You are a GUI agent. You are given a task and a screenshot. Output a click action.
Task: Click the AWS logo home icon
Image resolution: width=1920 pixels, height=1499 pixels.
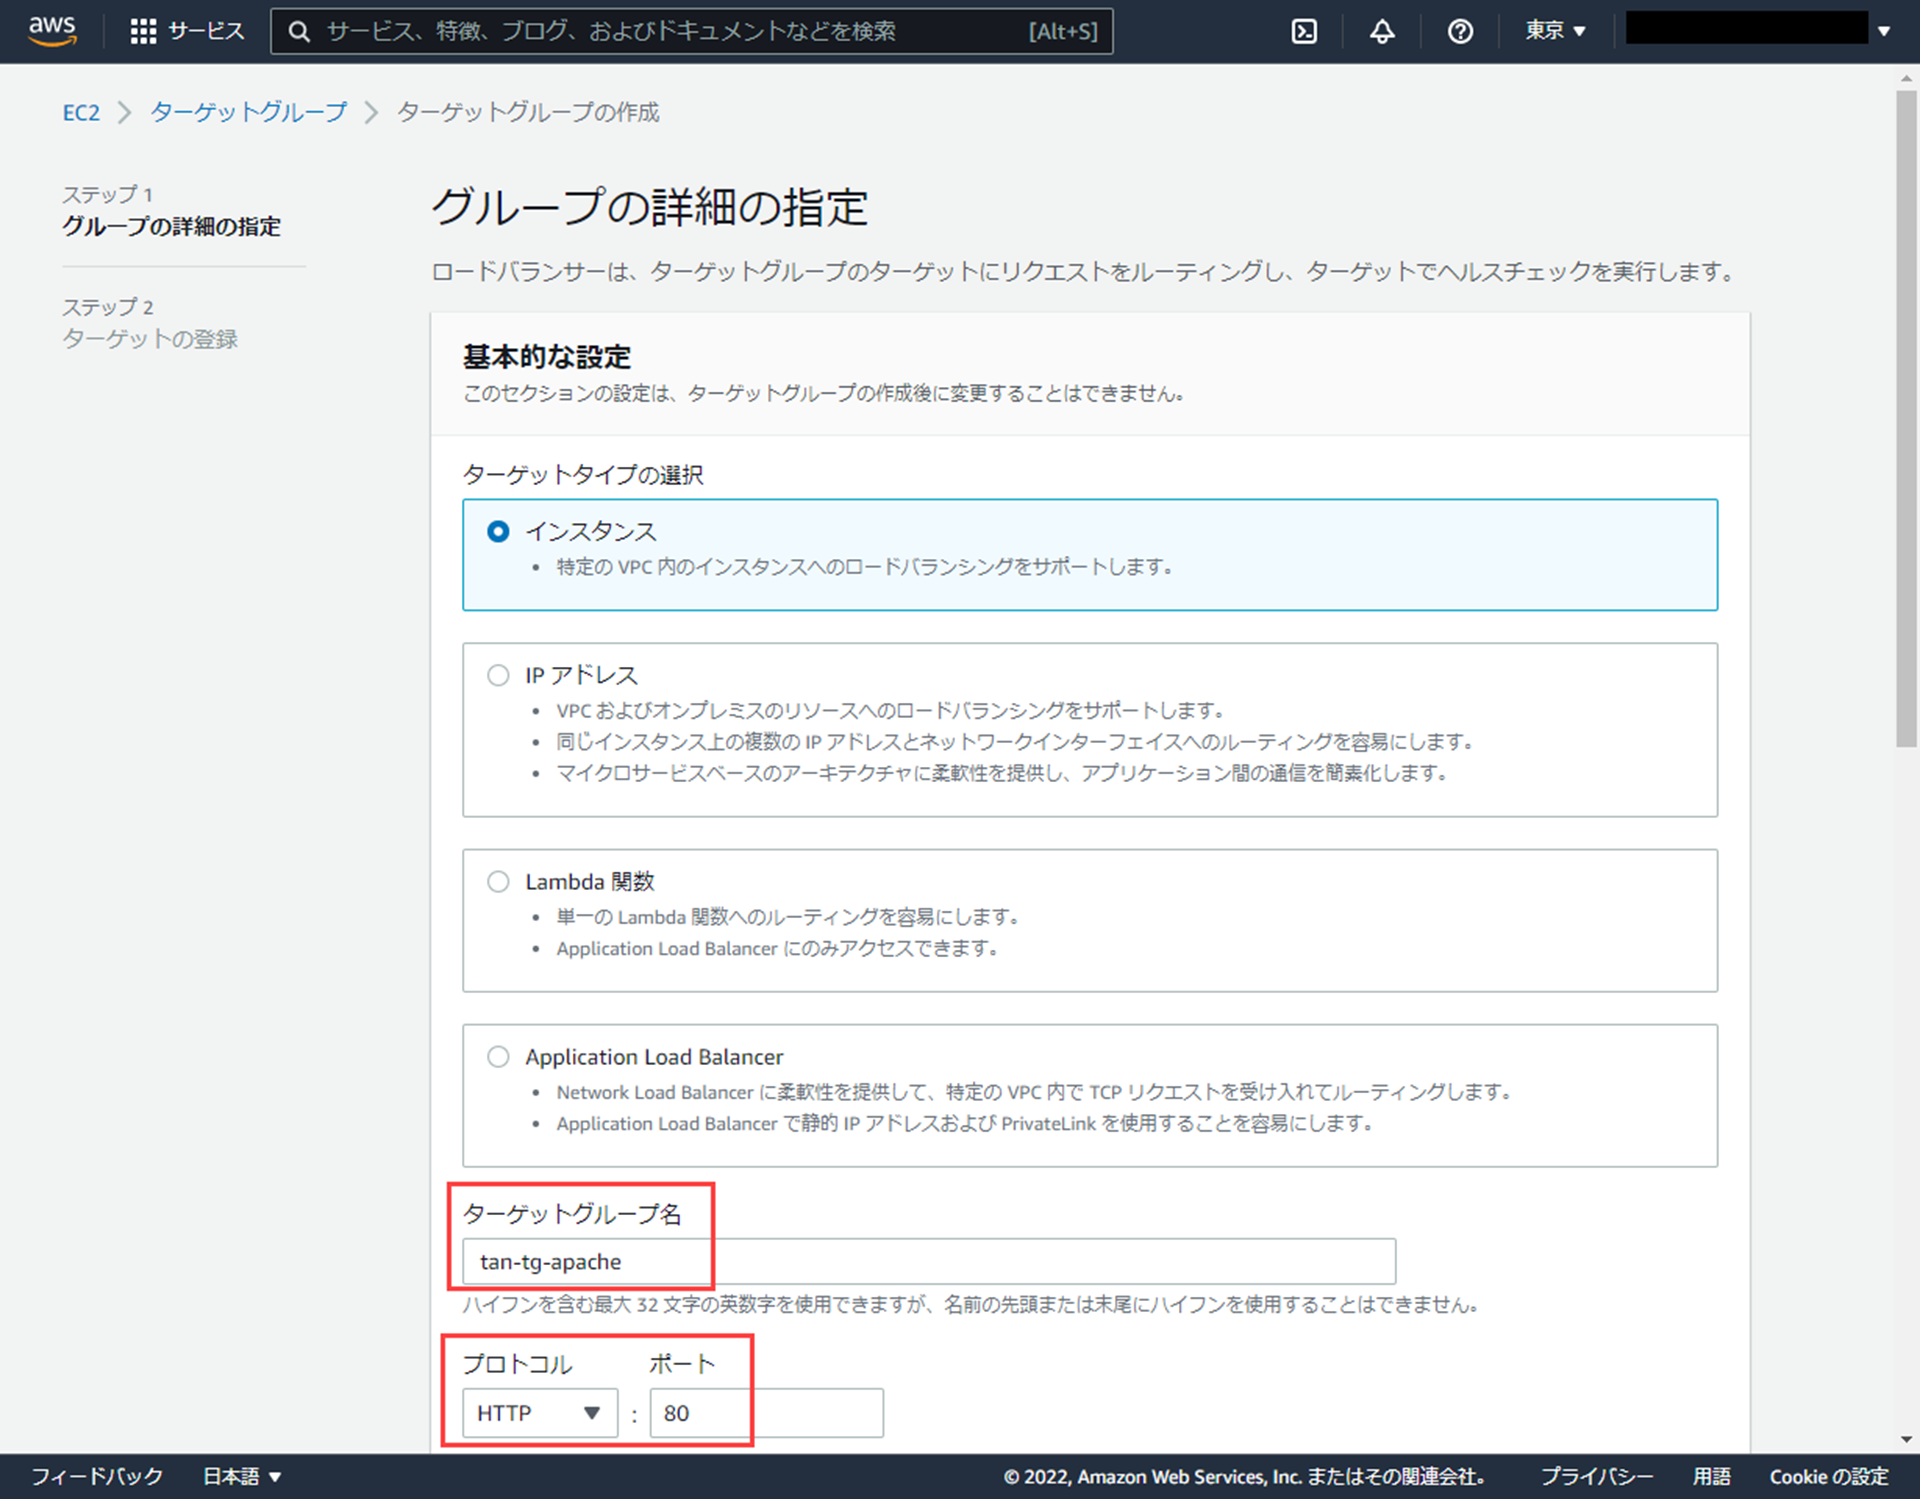(52, 30)
